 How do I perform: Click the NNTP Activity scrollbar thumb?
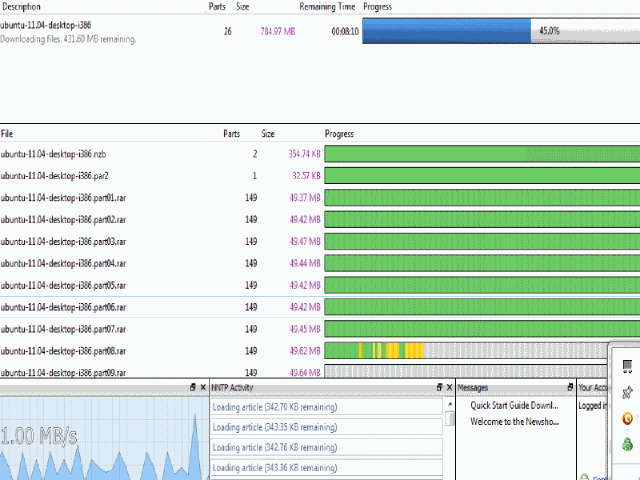tap(450, 419)
